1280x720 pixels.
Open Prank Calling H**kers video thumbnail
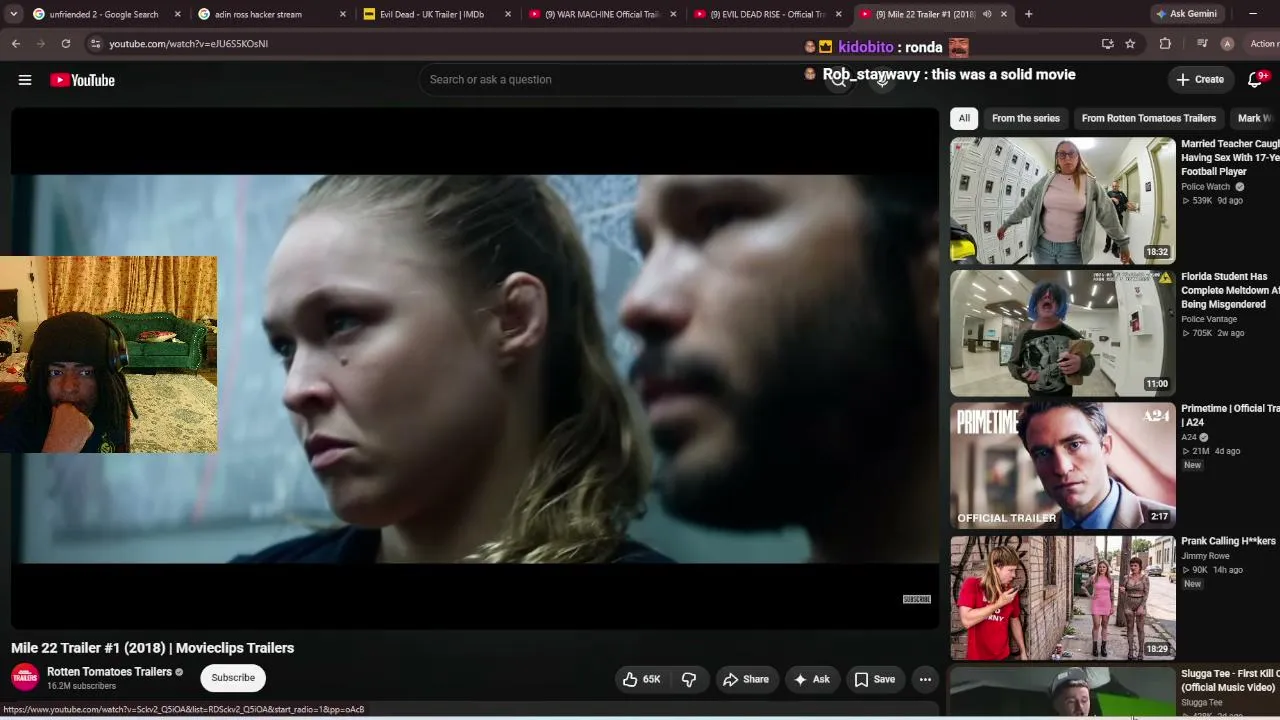(x=1063, y=598)
